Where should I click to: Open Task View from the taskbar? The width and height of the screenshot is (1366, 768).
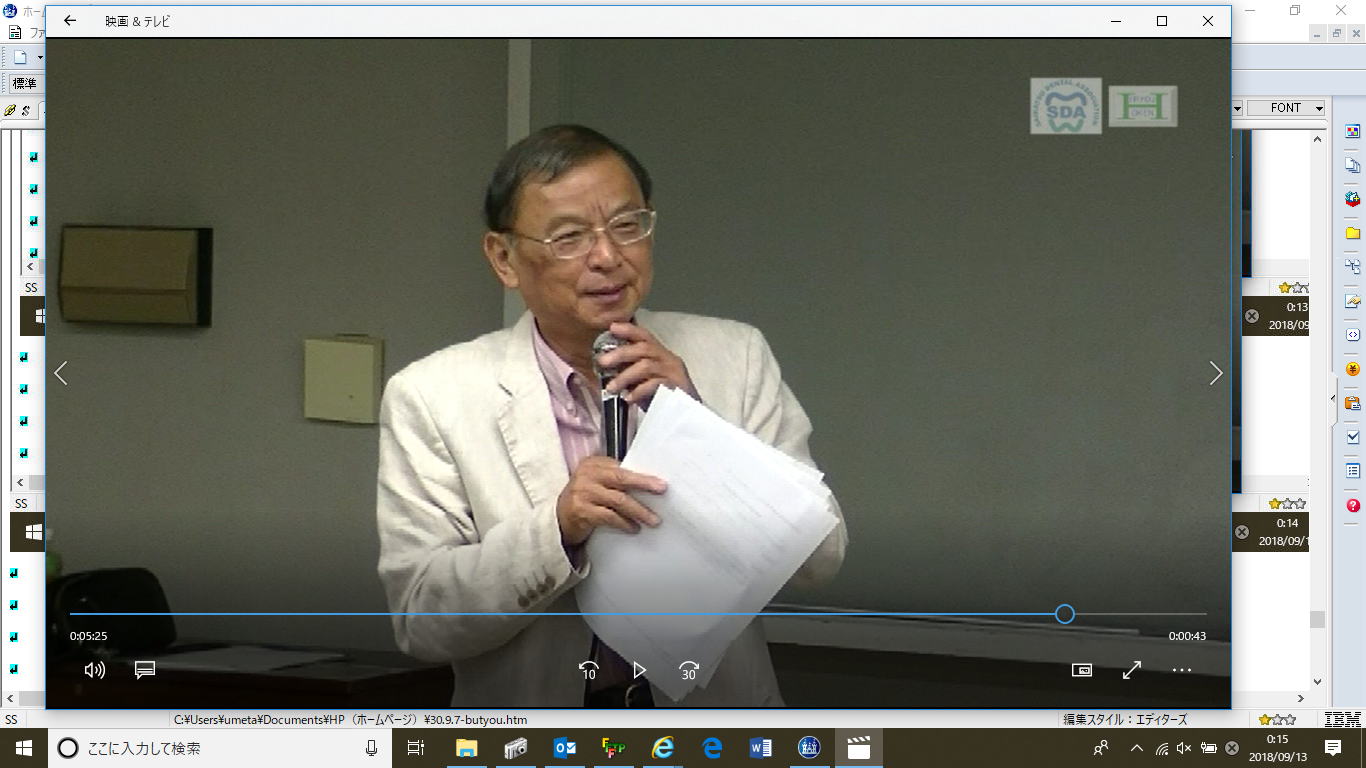[x=416, y=748]
